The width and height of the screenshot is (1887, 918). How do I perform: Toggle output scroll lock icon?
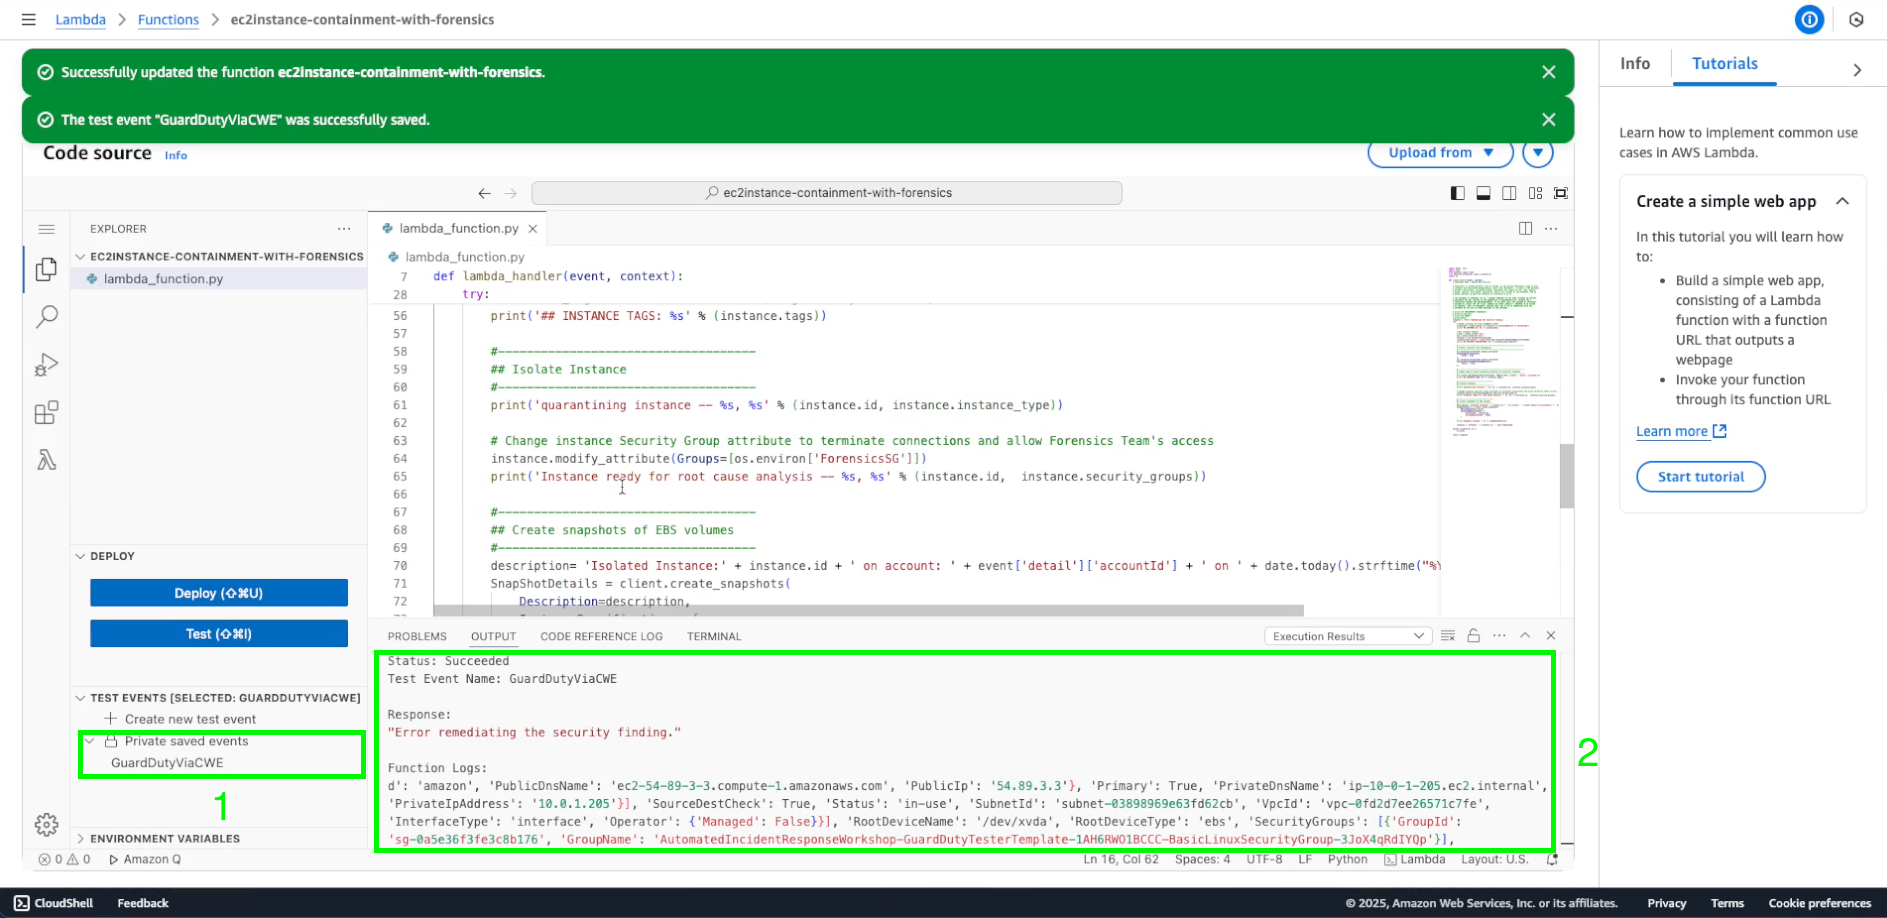coord(1473,636)
